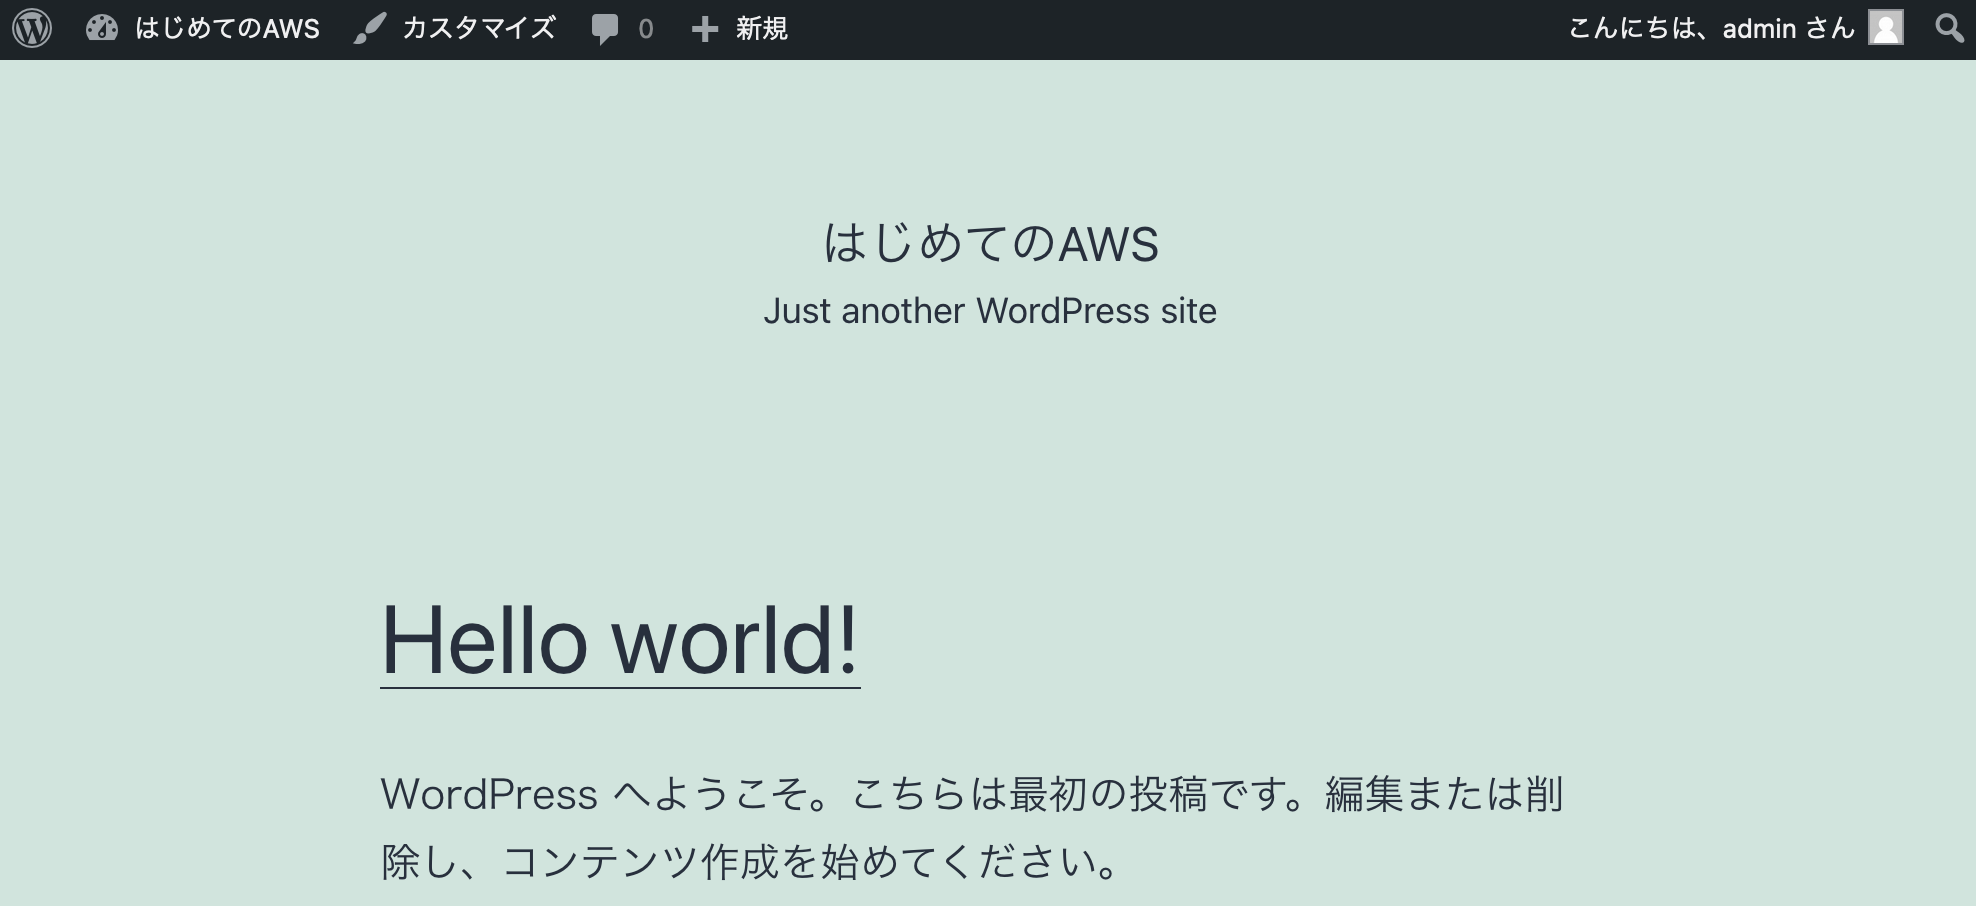
Task: Open the search magnifier icon
Action: (1949, 28)
